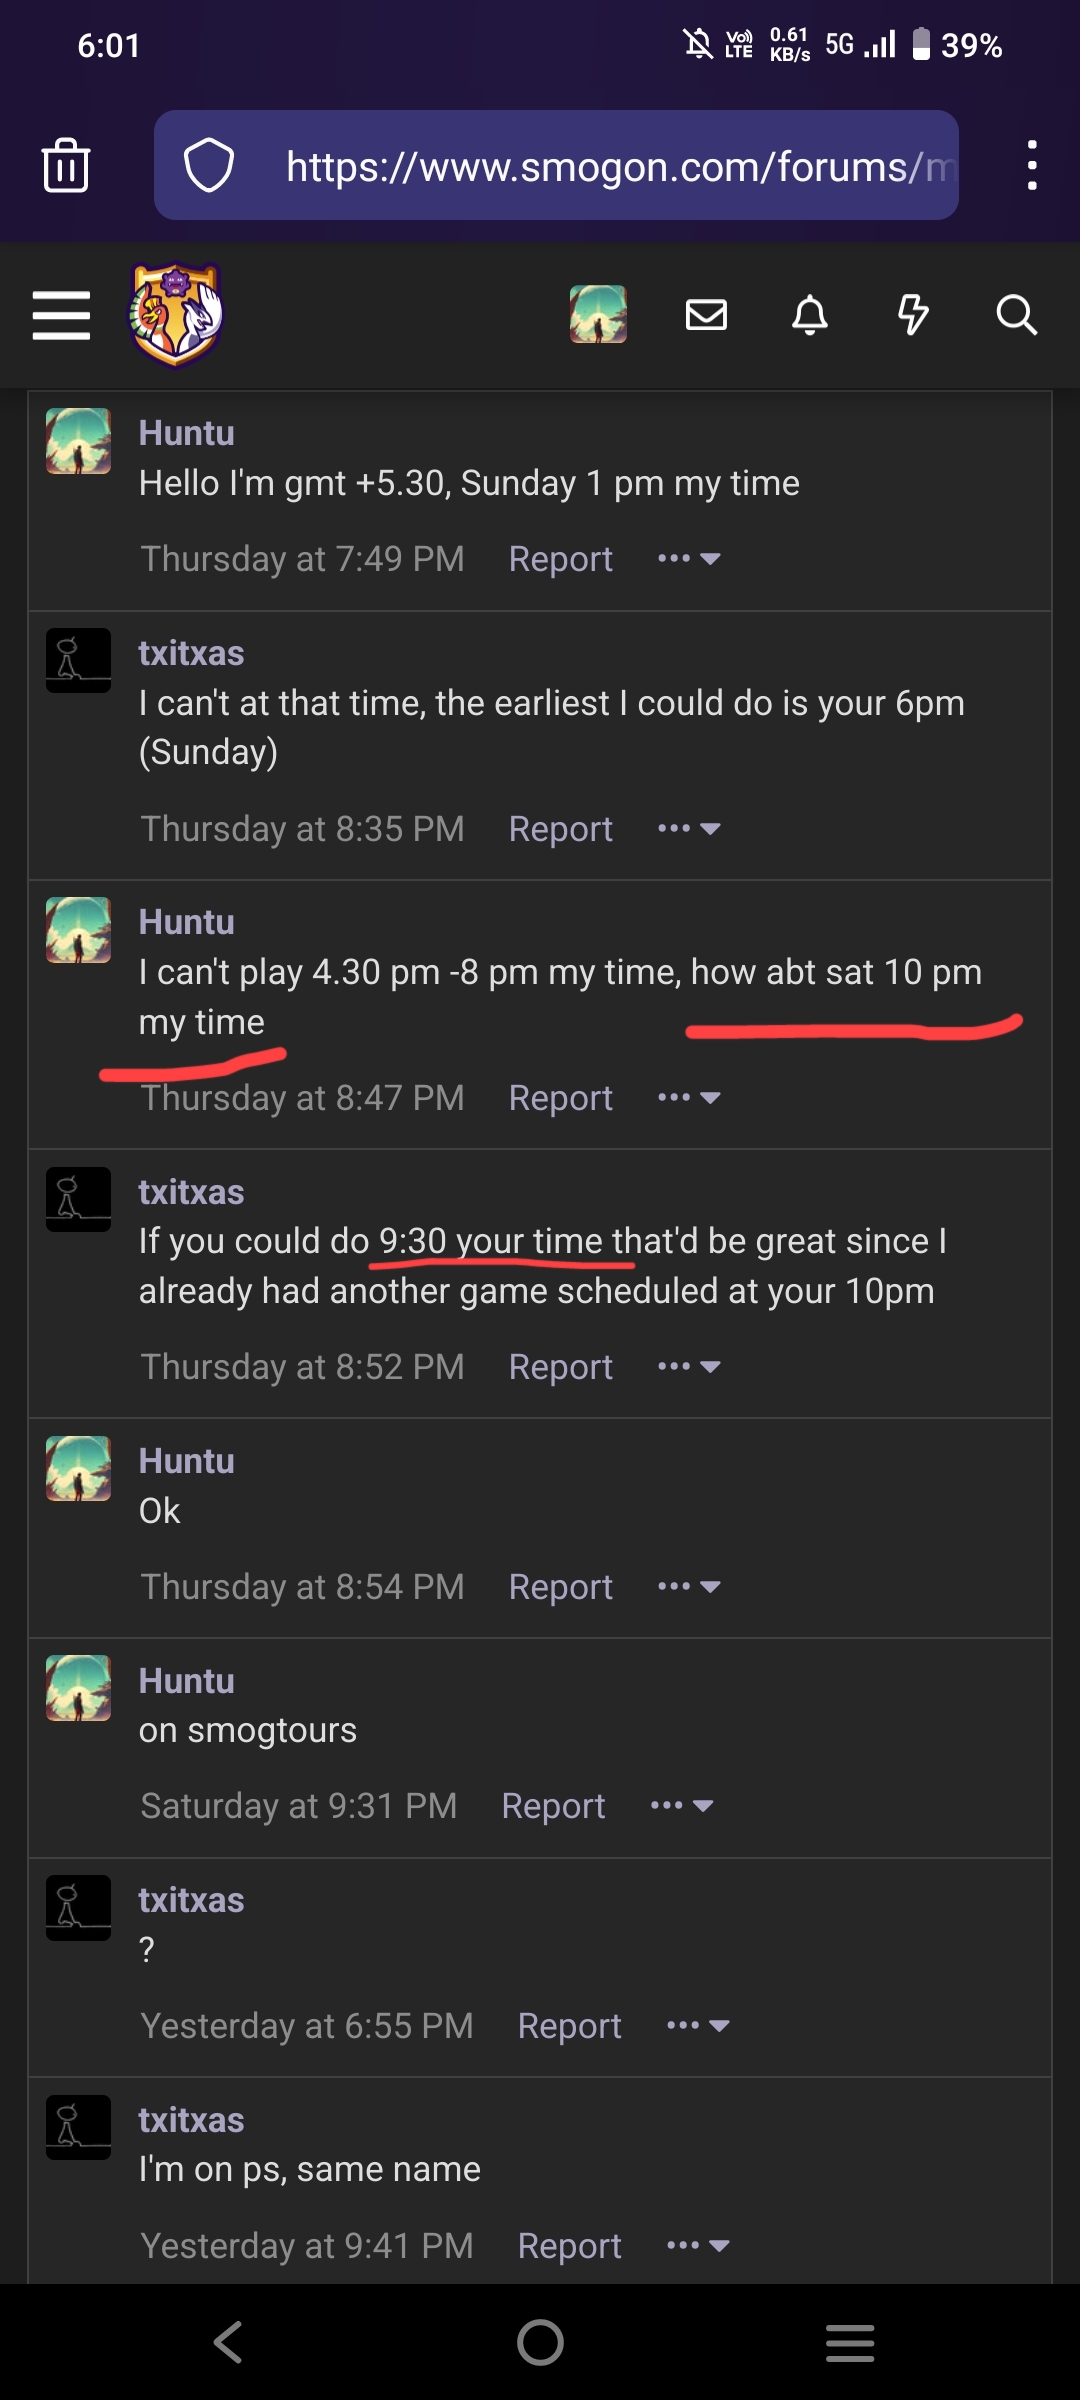The height and width of the screenshot is (2400, 1080).
Task: Tap the shield icon in the URL bar
Action: [x=209, y=165]
